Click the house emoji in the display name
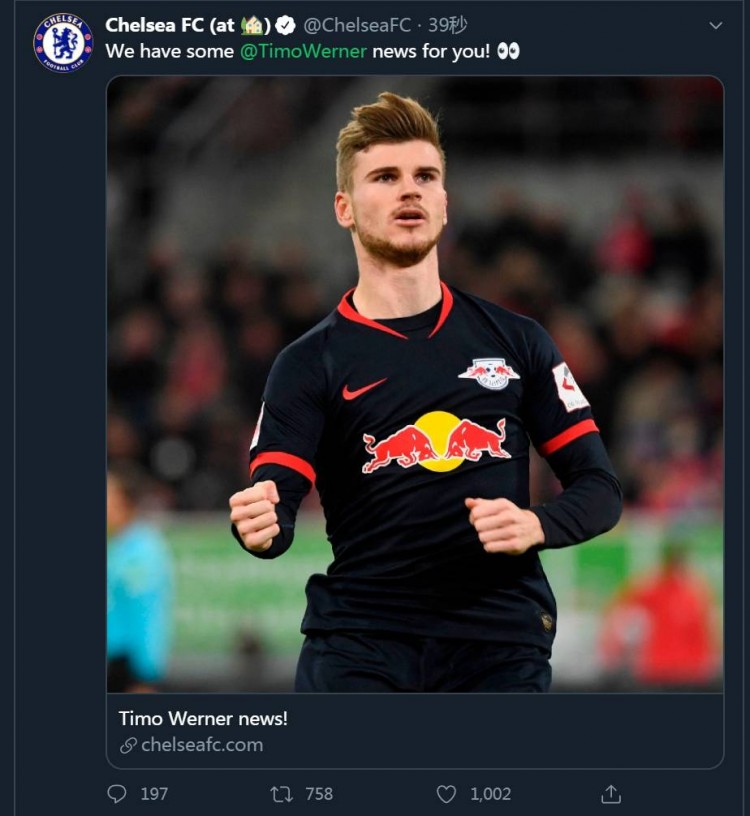 [x=252, y=26]
